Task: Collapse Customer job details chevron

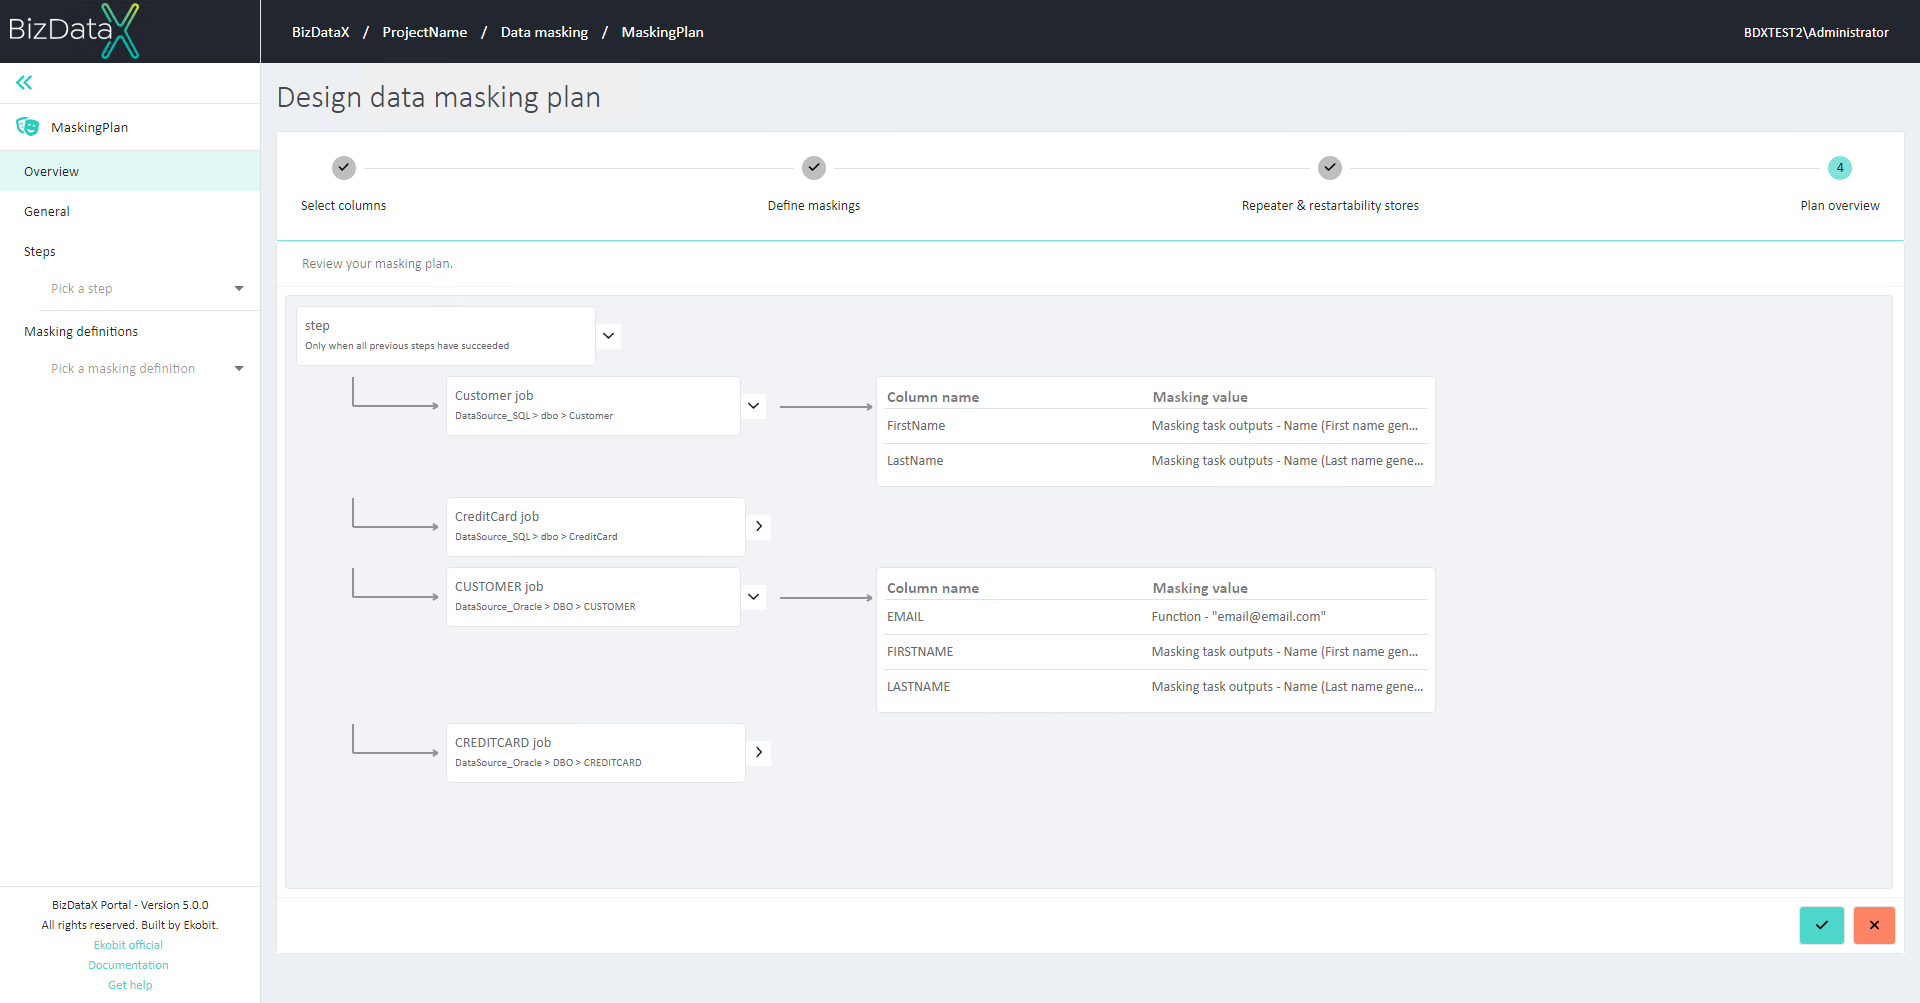Action: [754, 406]
